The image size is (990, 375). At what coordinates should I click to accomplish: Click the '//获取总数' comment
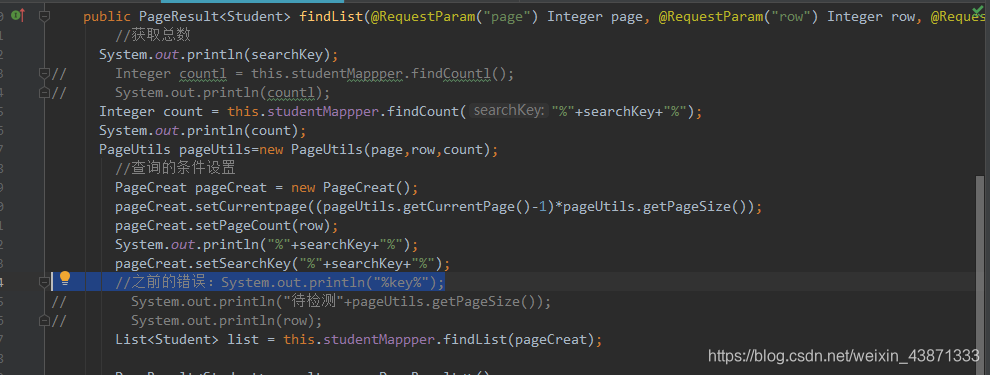[153, 35]
